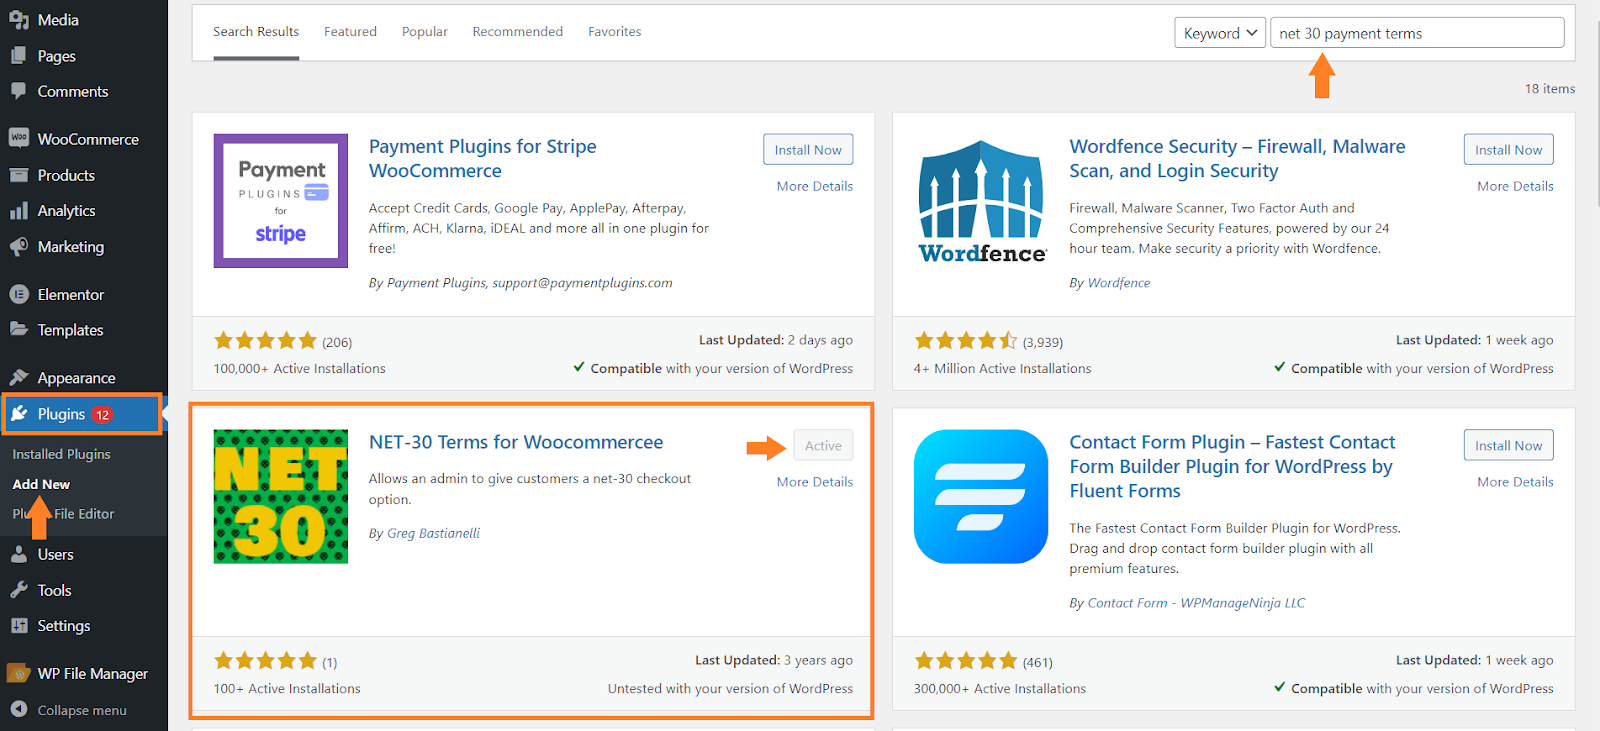This screenshot has height=731, width=1600.
Task: View More Details for Payment Plugins for Stripe
Action: click(815, 186)
